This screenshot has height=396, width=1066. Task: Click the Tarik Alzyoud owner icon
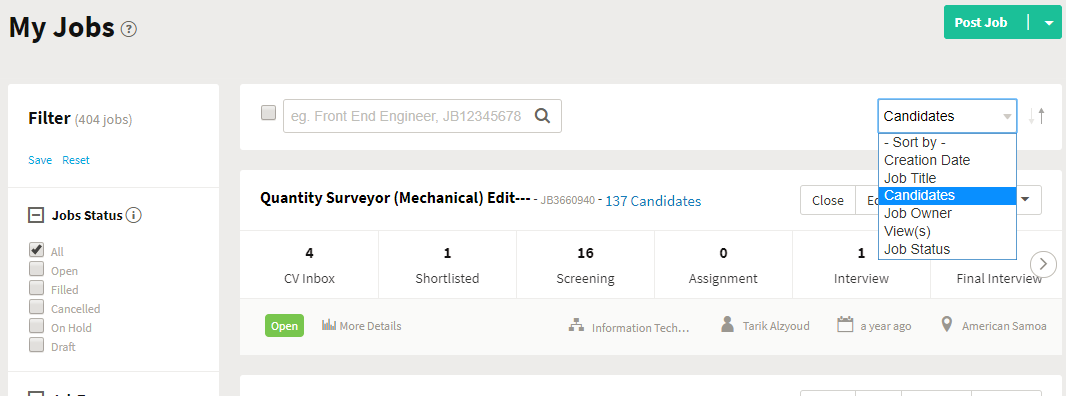[x=727, y=325]
